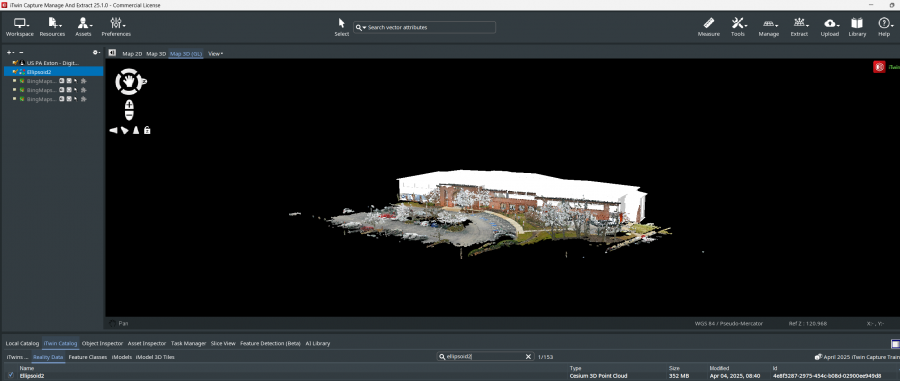This screenshot has height=381, width=900.
Task: Uncheck the Ellipsoid2 row checkbox in catalog
Action: pos(11,376)
